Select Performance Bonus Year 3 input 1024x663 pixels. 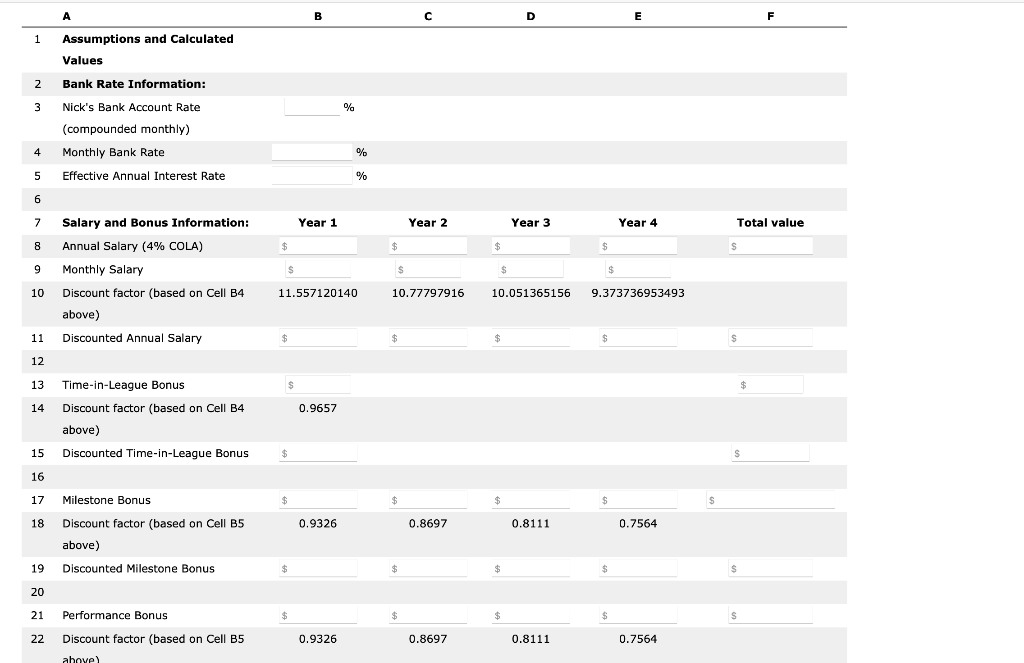click(531, 615)
